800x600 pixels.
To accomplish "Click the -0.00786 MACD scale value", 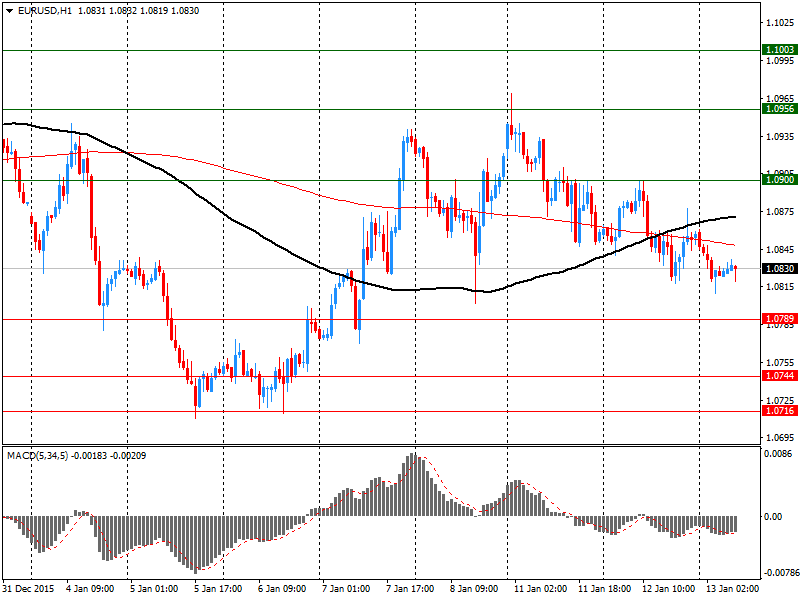I will click(781, 573).
